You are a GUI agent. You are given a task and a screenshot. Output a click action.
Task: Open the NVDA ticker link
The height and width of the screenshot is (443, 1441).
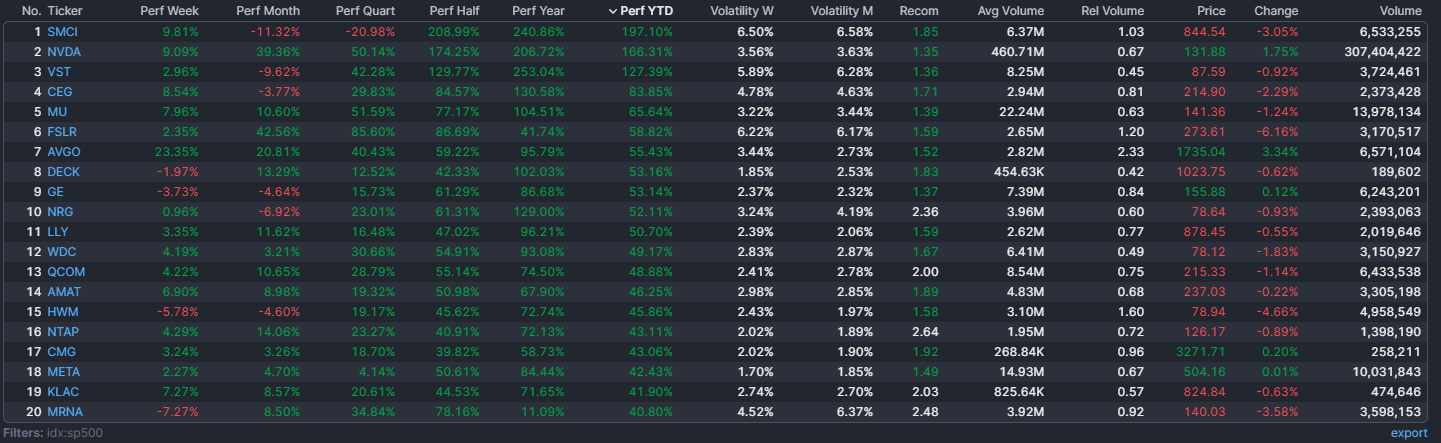click(63, 52)
